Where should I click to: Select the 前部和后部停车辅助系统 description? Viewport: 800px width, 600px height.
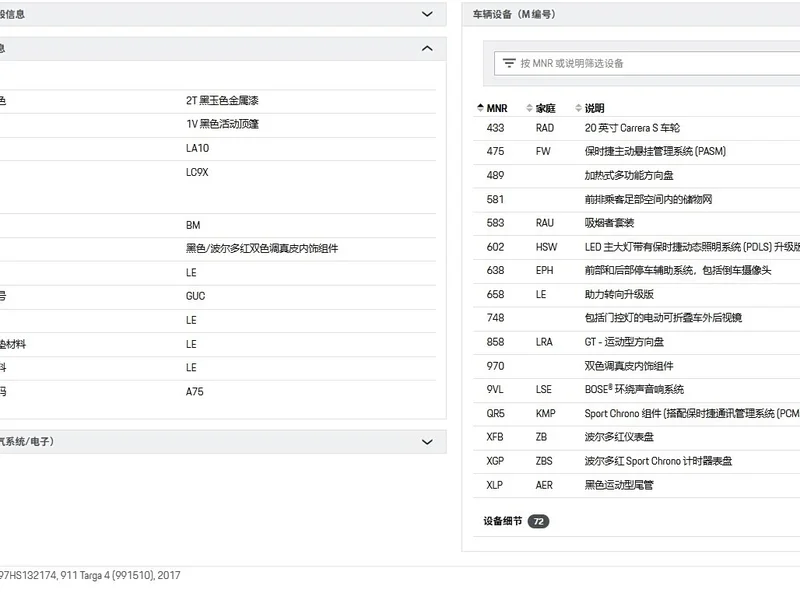click(678, 270)
